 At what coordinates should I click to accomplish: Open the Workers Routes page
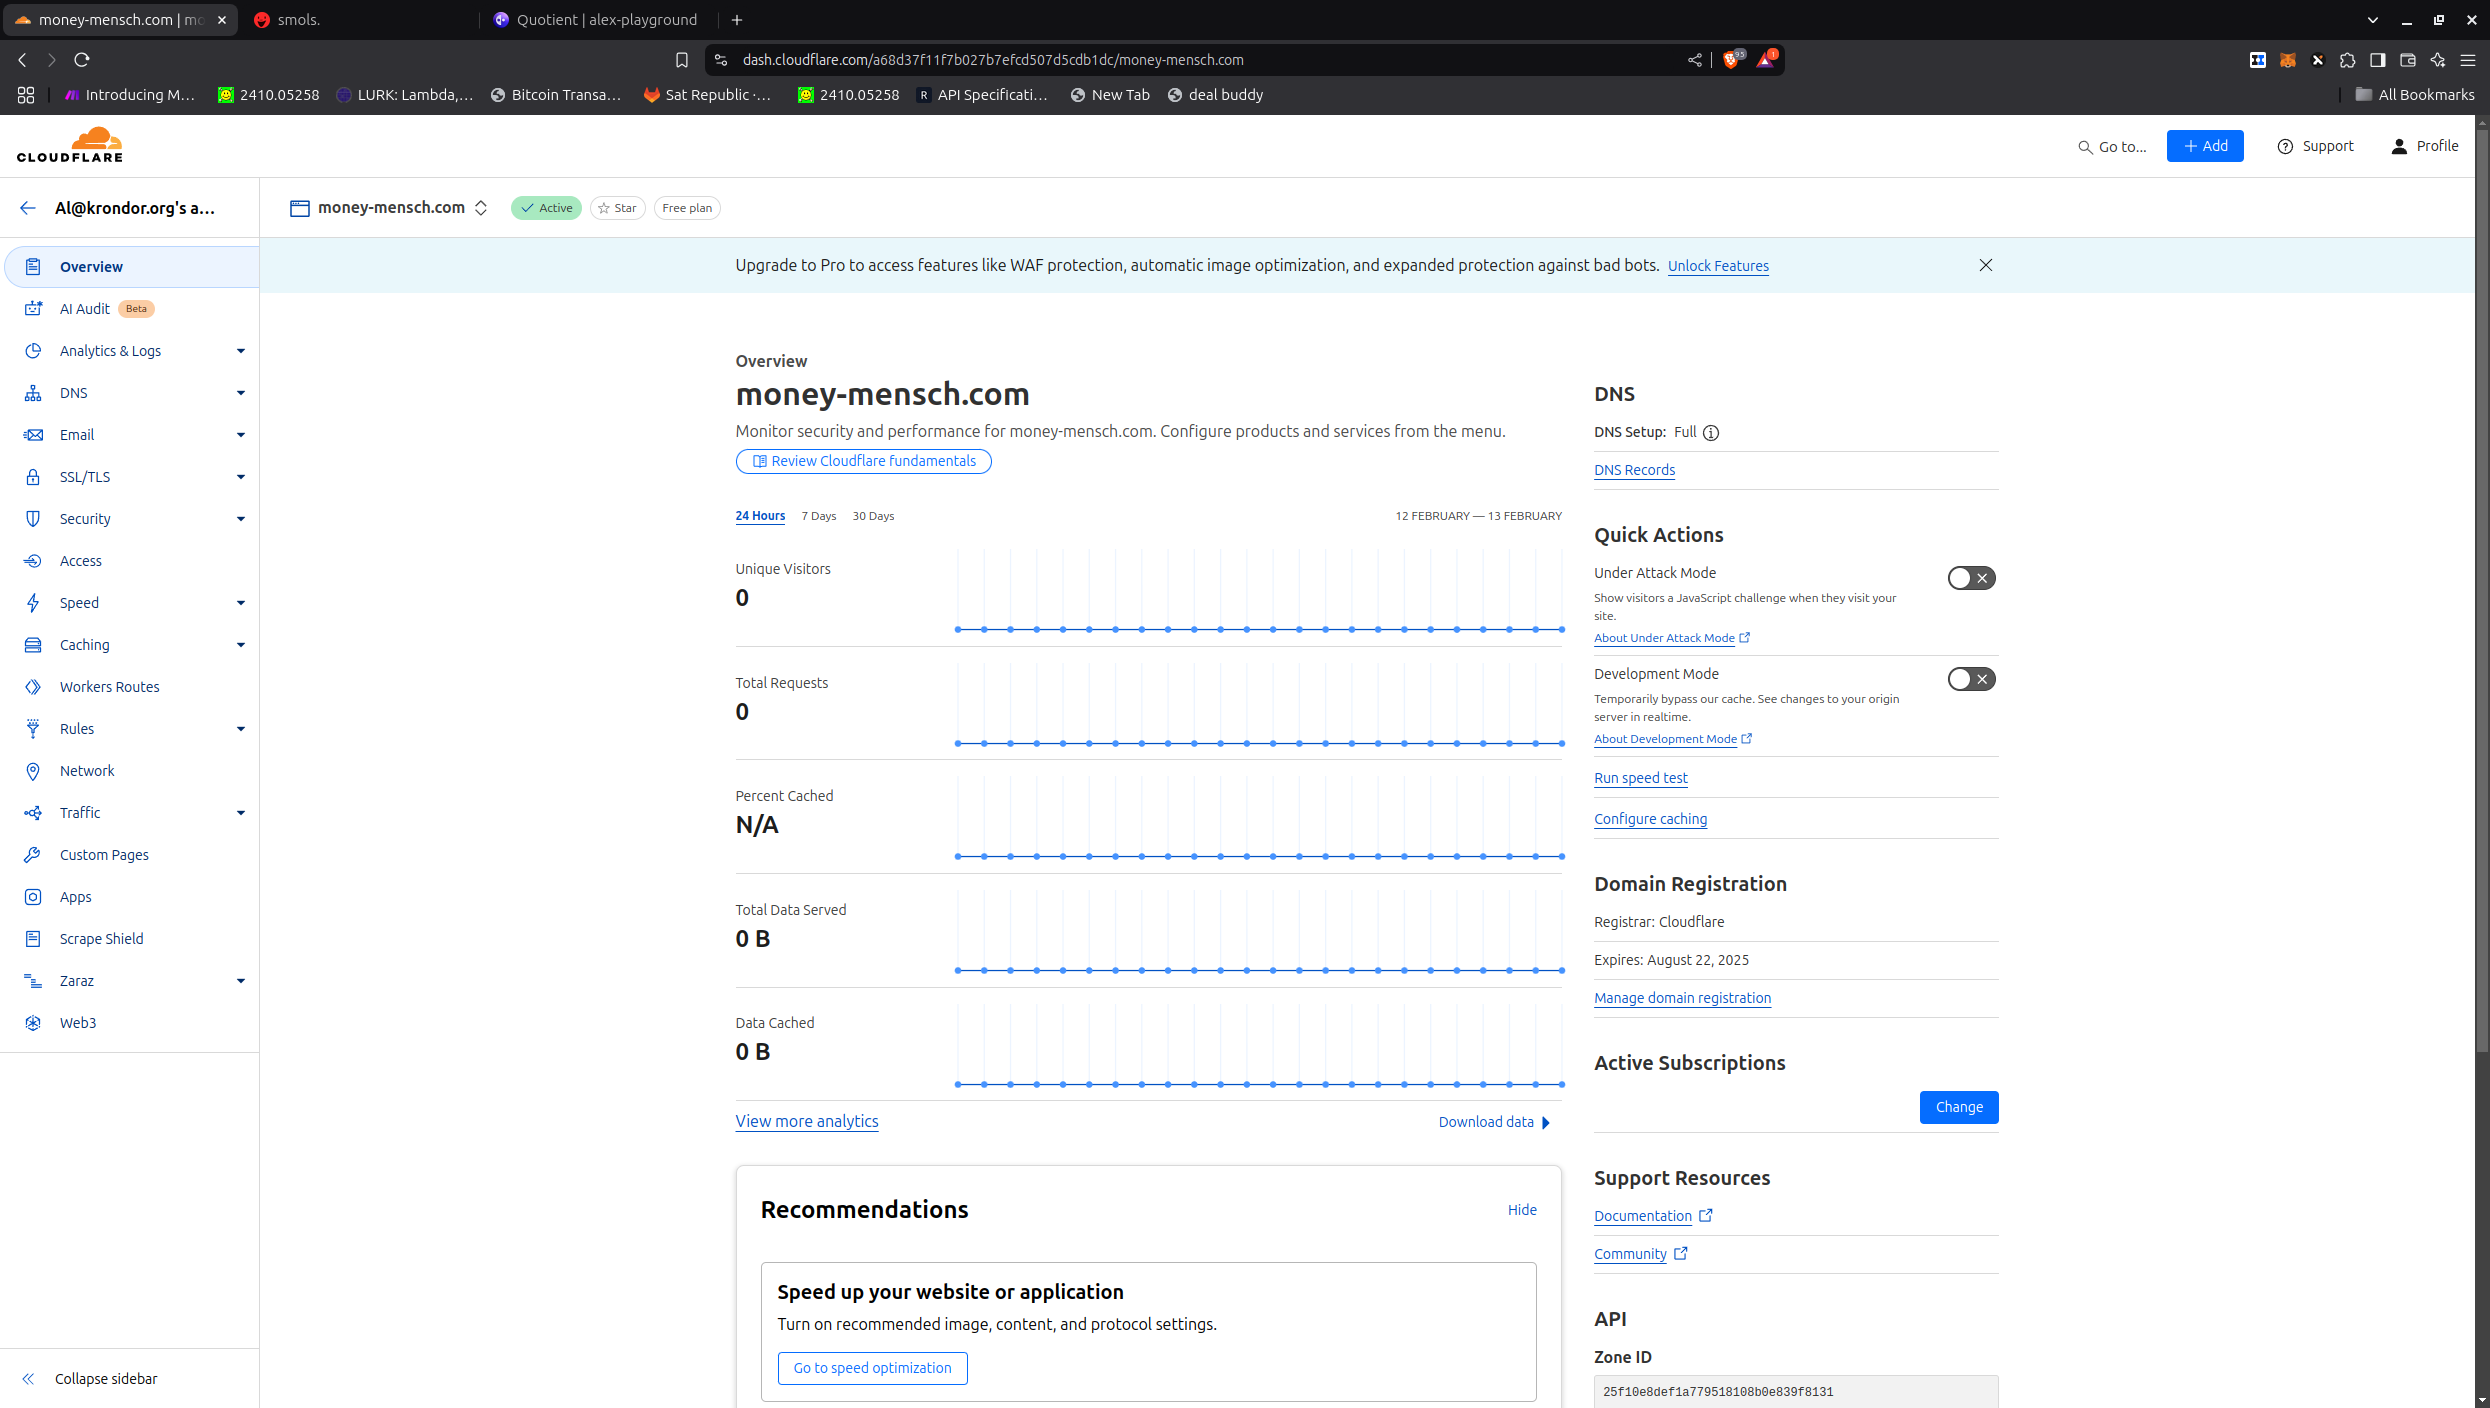click(x=109, y=686)
